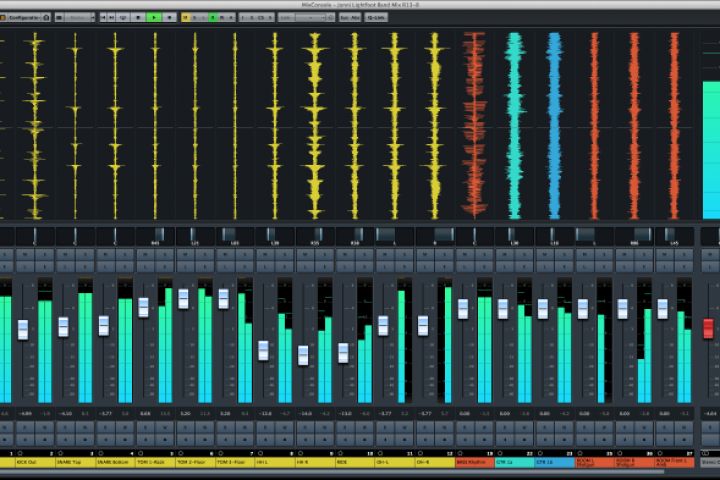Solo the SNARE Bottom channel
This screenshot has width=720, height=480.
(x=125, y=254)
